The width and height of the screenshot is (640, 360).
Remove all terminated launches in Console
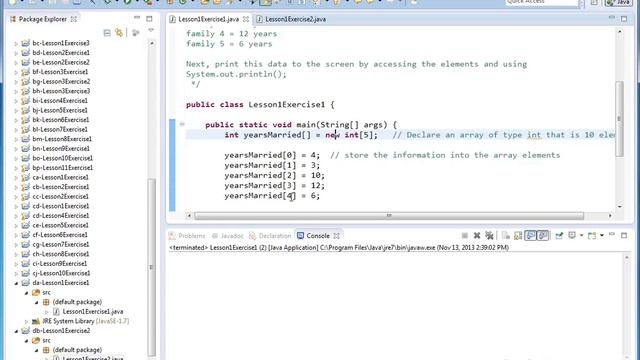489,236
